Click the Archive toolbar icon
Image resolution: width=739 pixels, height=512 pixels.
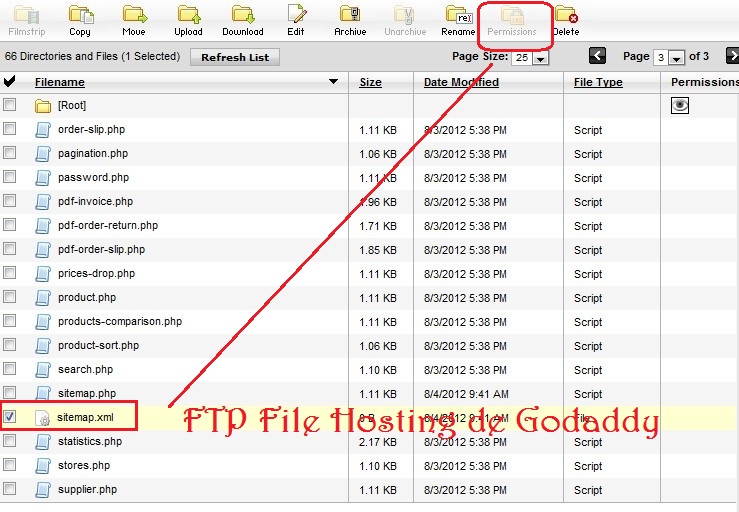pyautogui.click(x=350, y=14)
